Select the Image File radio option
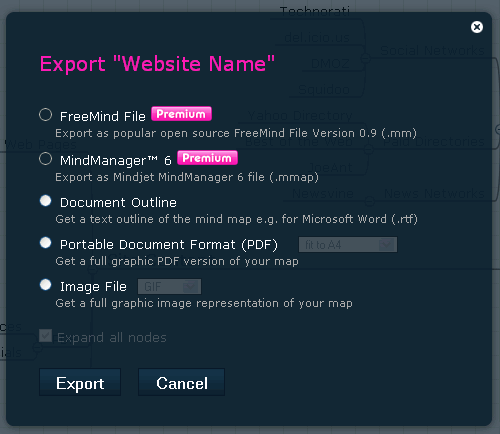 click(x=45, y=285)
